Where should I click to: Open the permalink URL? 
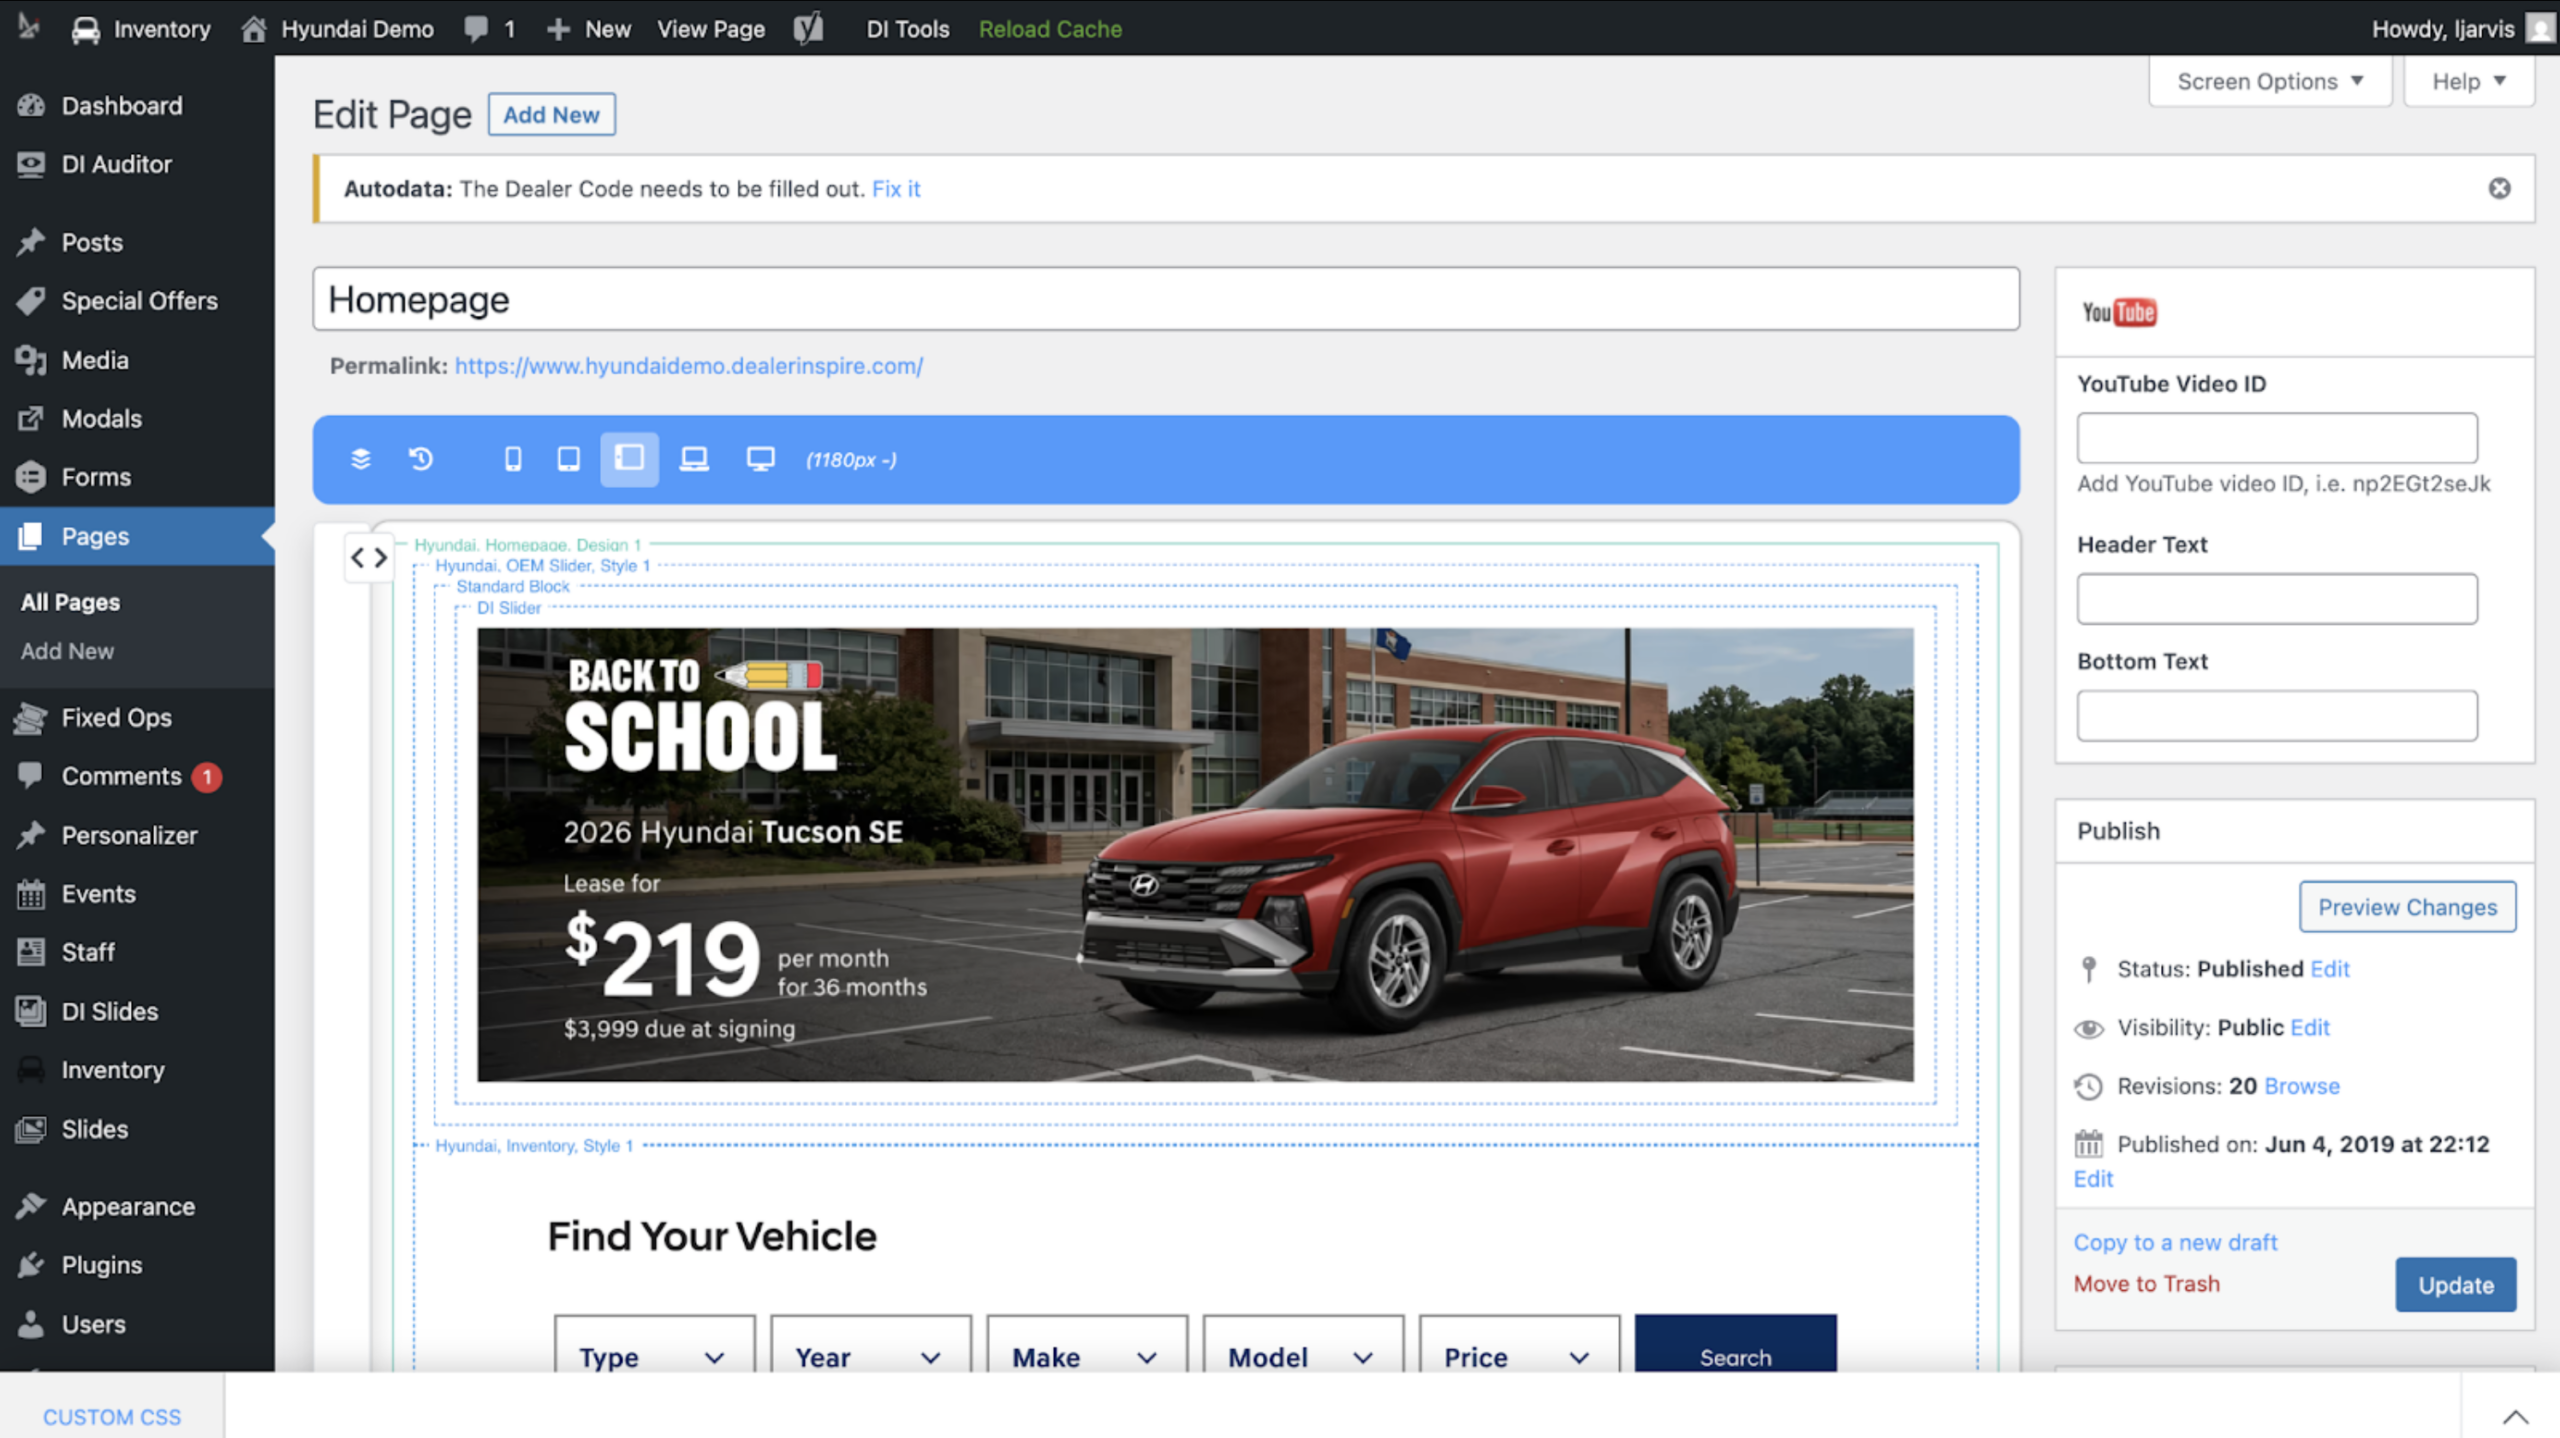coord(688,366)
